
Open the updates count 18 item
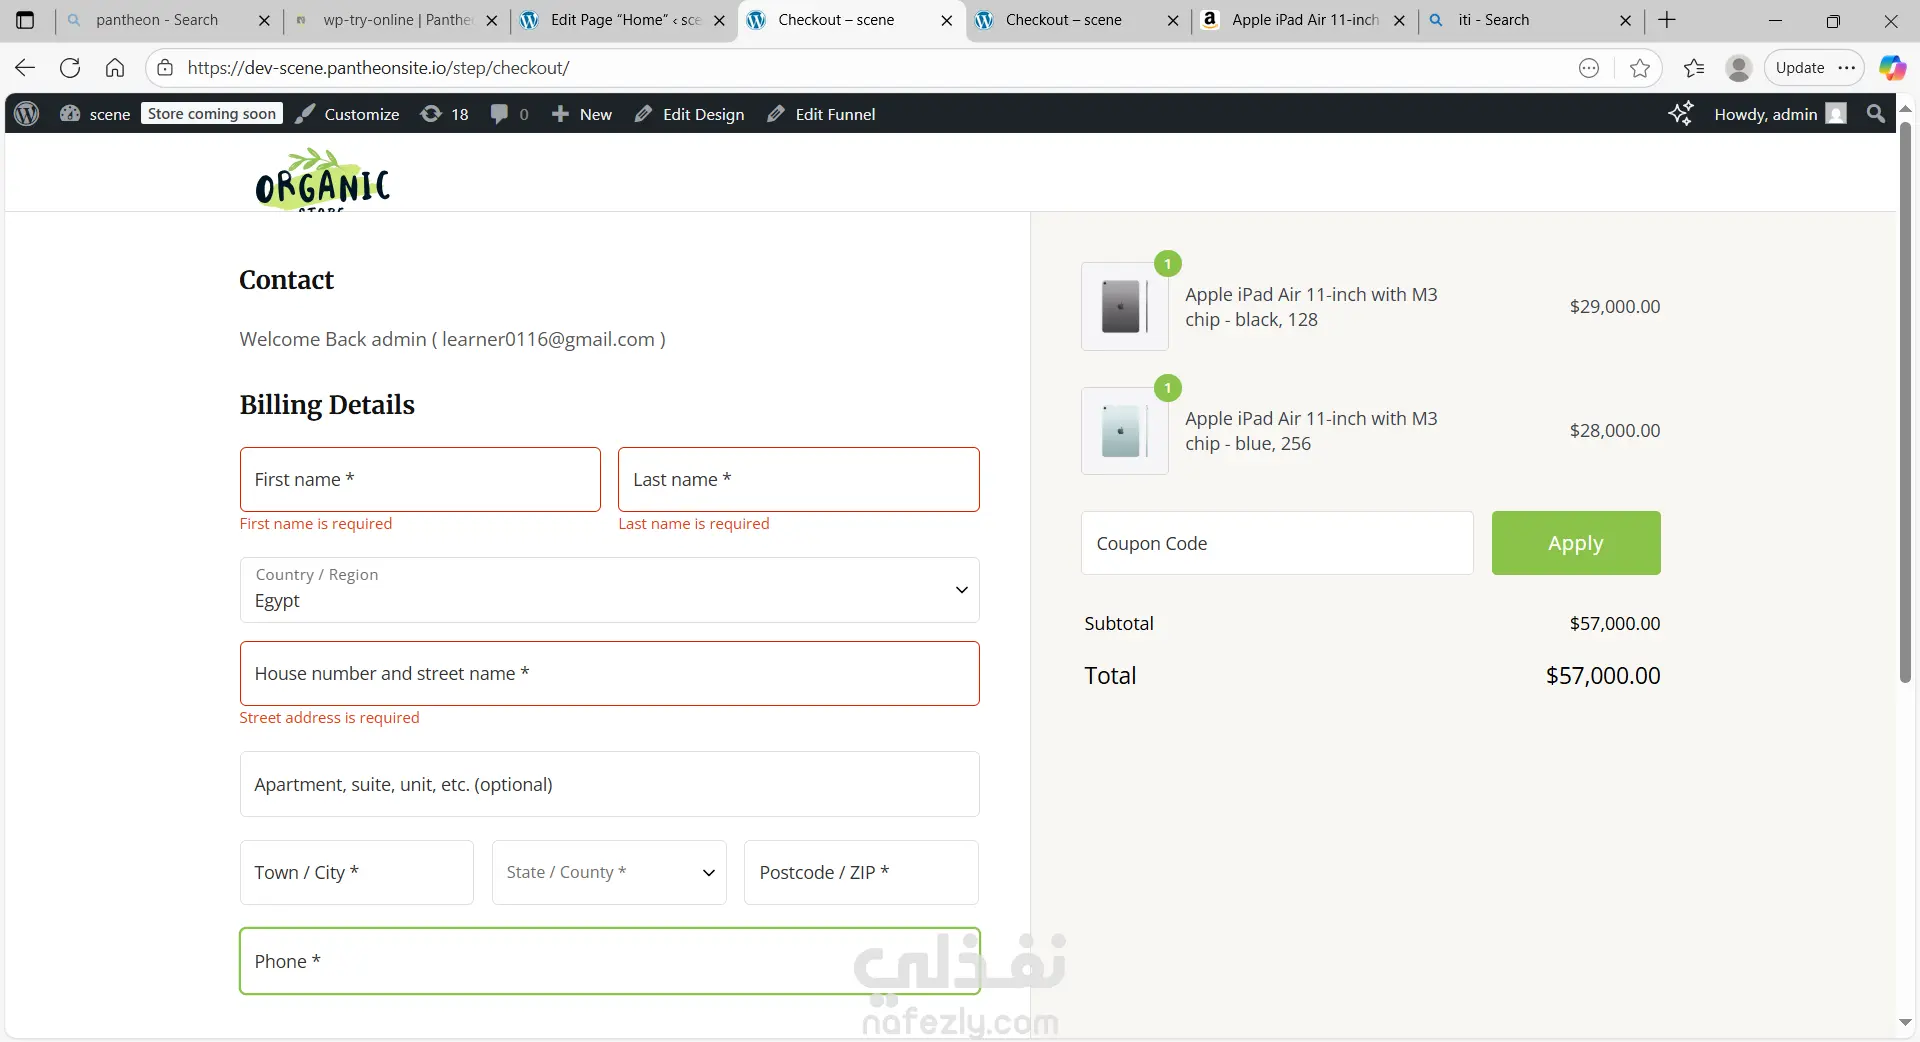[445, 114]
